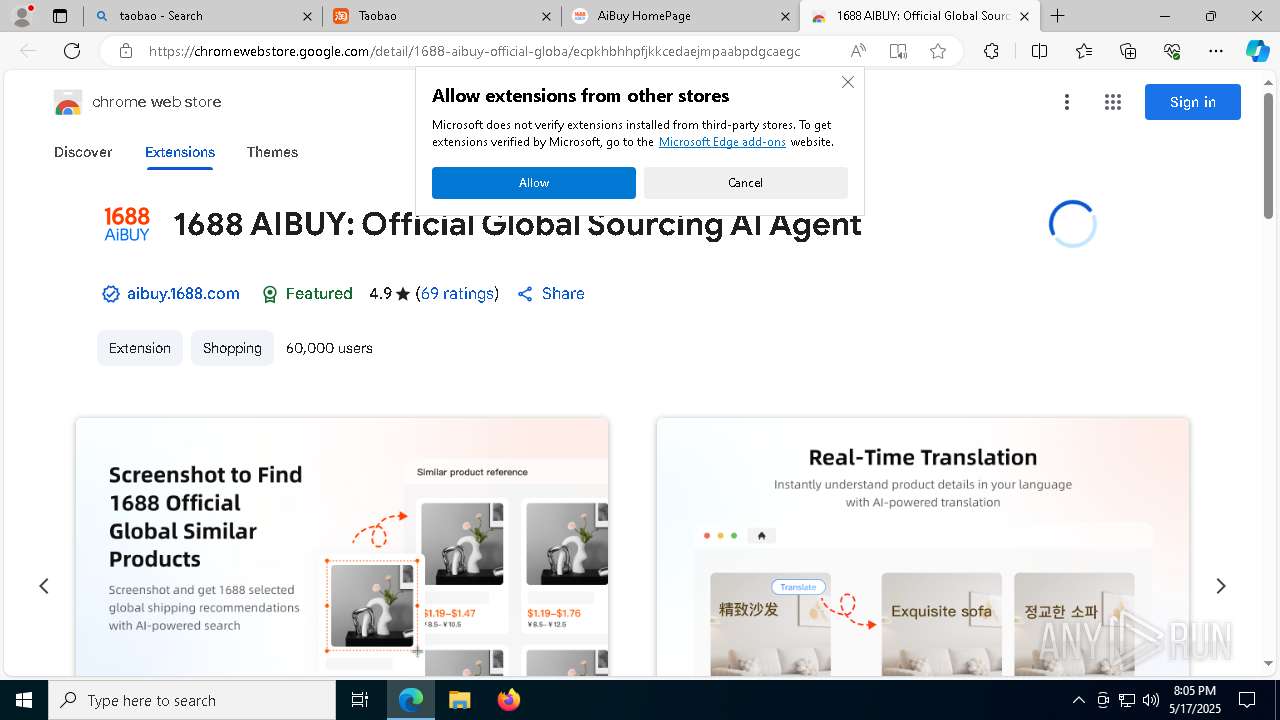Add this page to favorites star
The height and width of the screenshot is (720, 1280).
938,51
